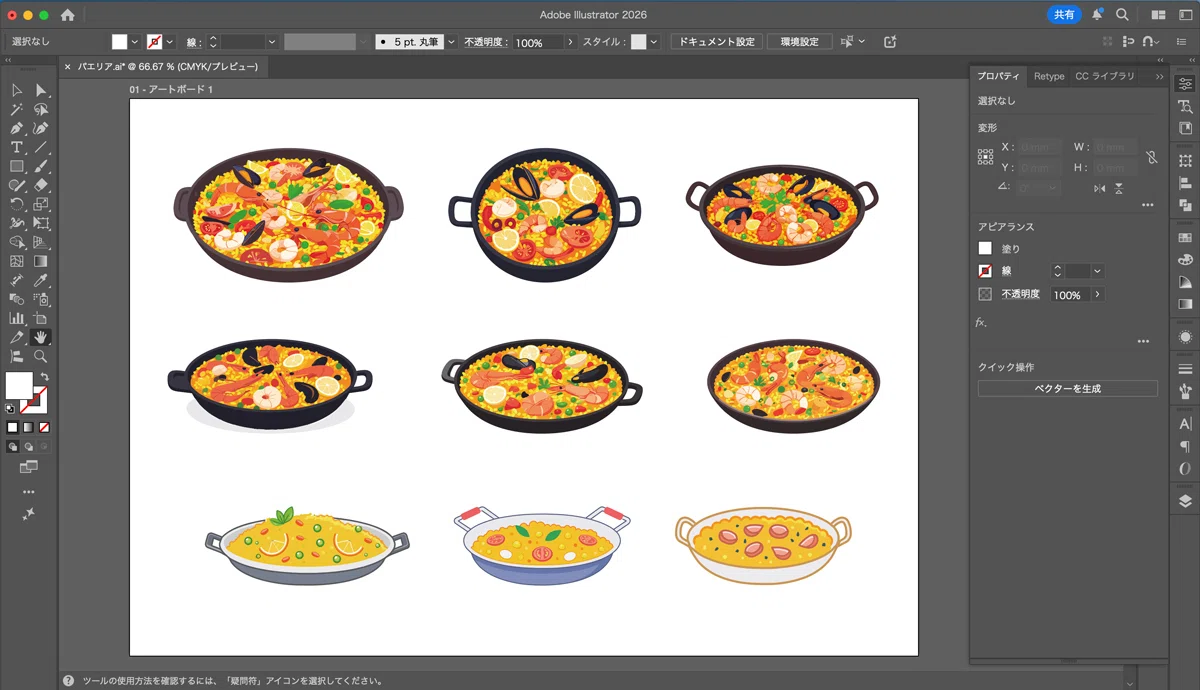Select the Rotate tool
Screen dimensions: 1200x690
17,204
